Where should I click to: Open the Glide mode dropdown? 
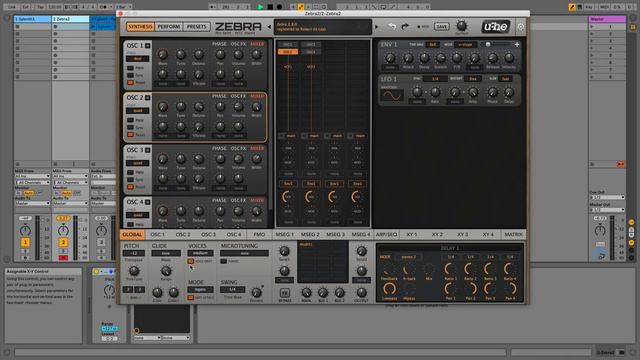pyautogui.click(x=166, y=253)
